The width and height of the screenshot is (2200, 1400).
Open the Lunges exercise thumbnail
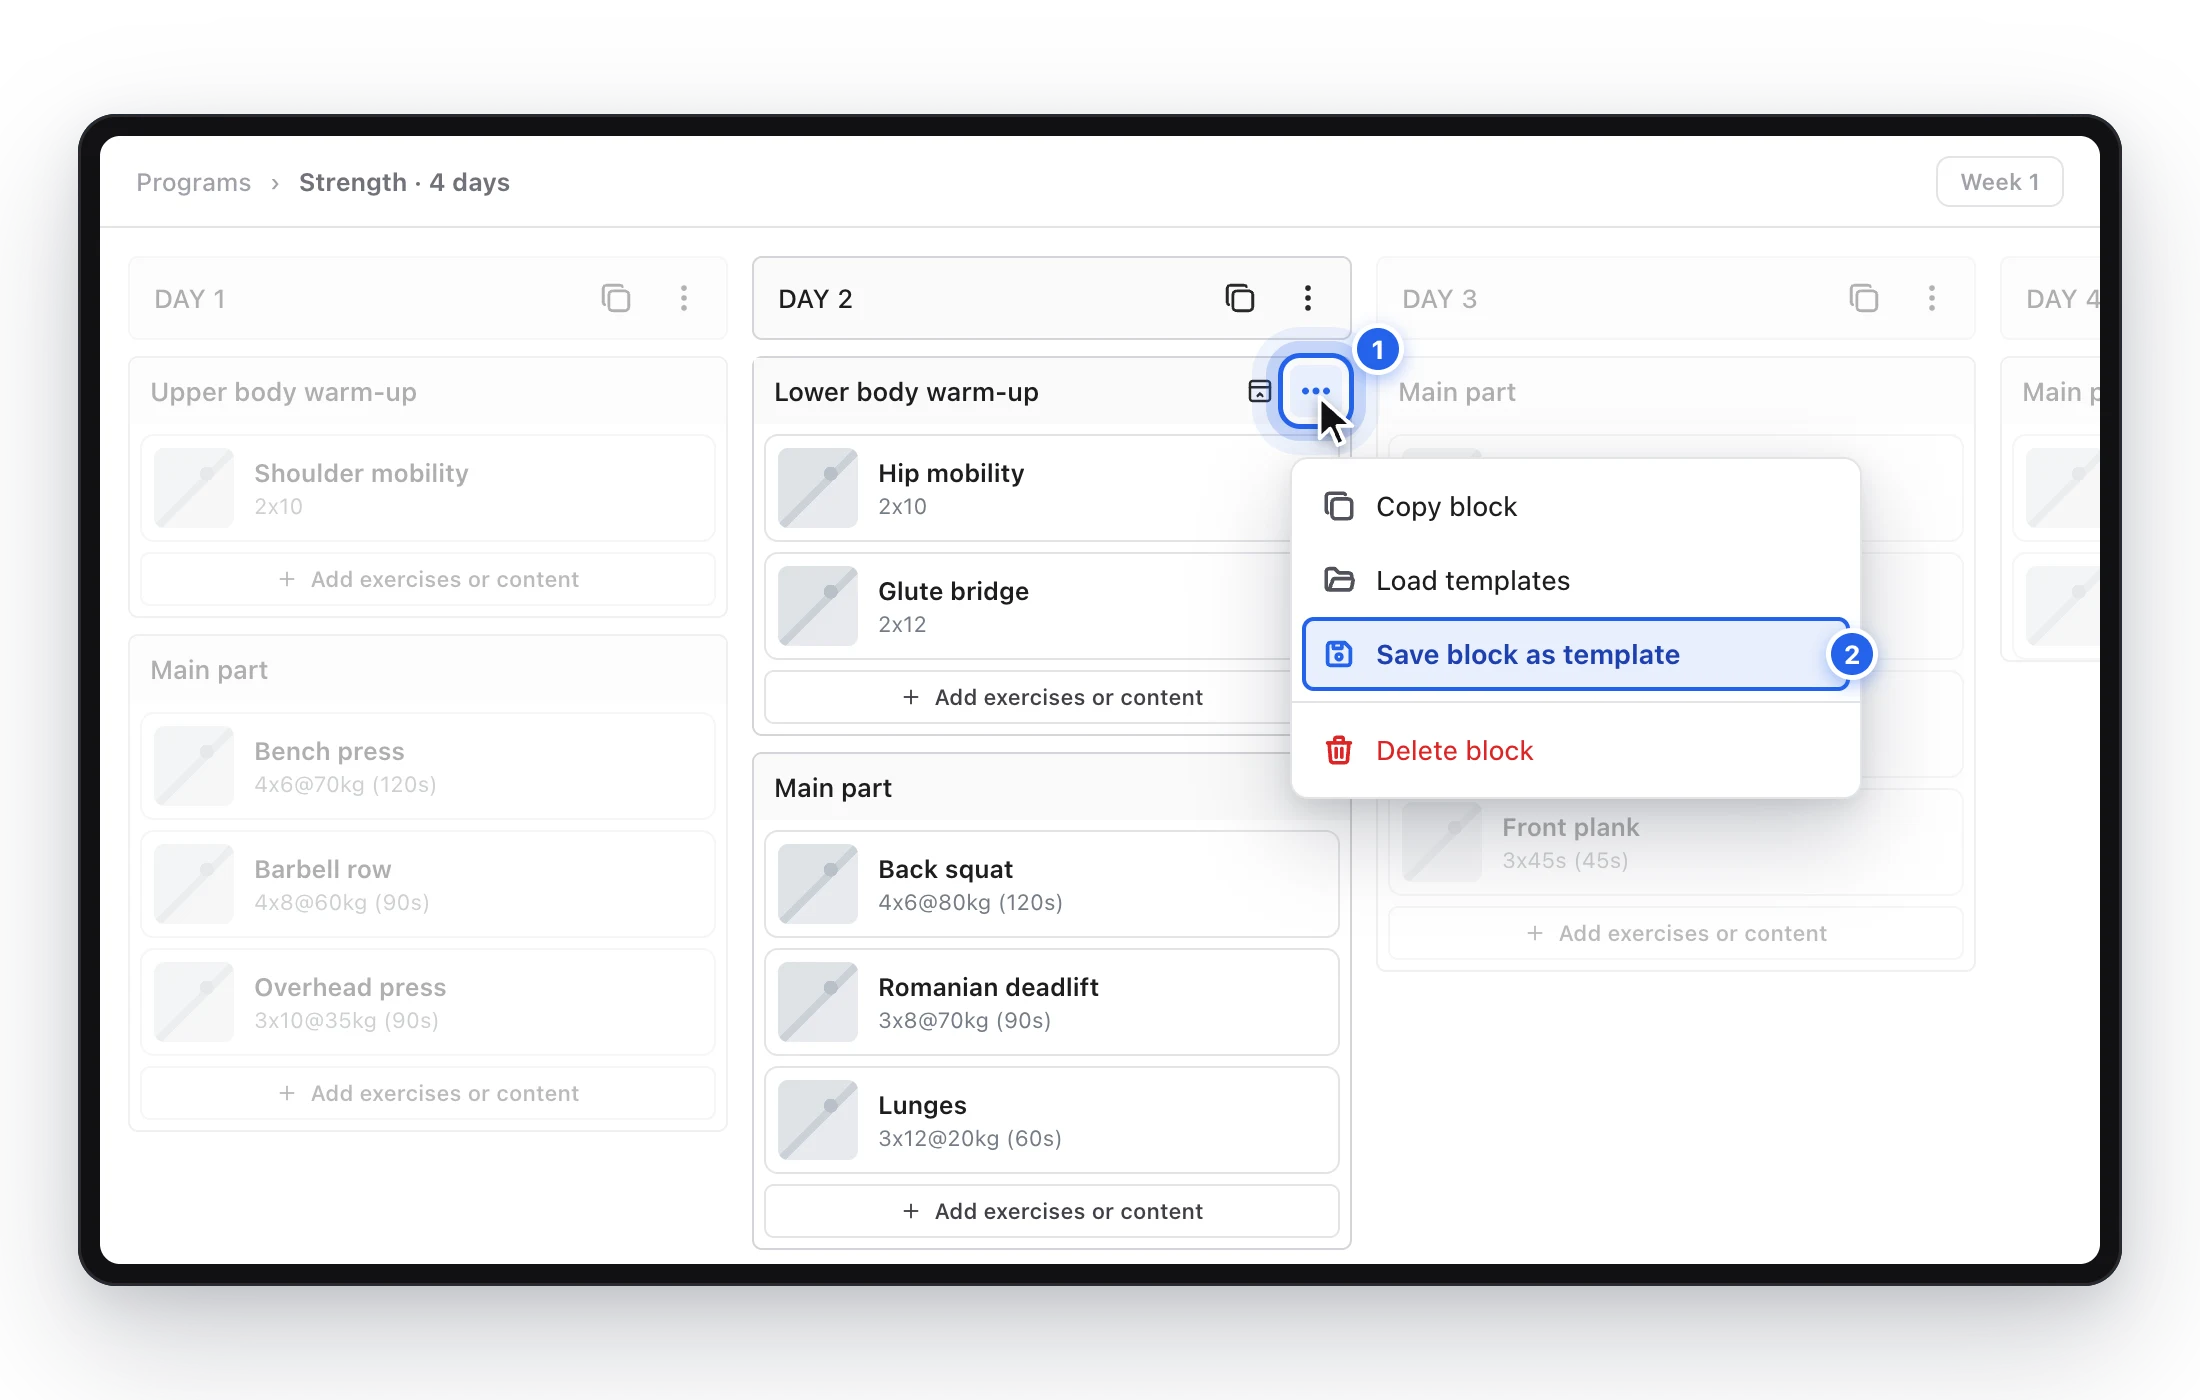pyautogui.click(x=818, y=1120)
